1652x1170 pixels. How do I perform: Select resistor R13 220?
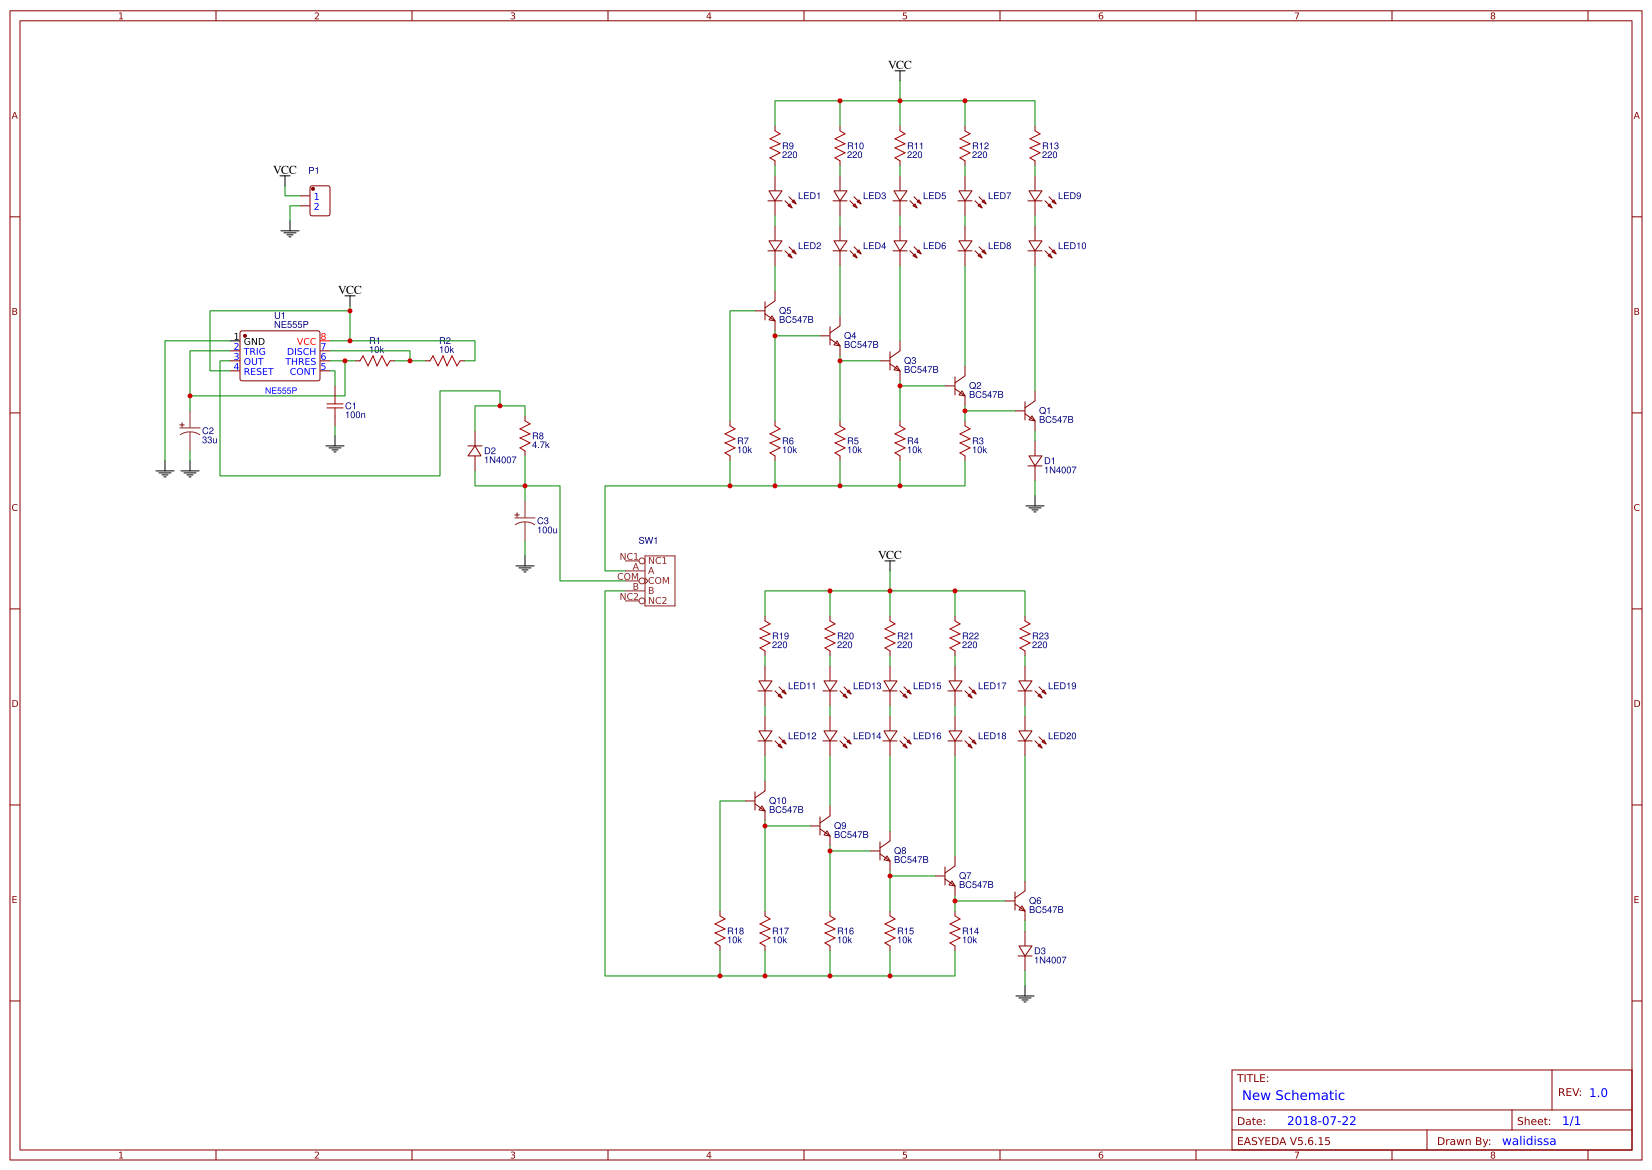click(x=1035, y=146)
